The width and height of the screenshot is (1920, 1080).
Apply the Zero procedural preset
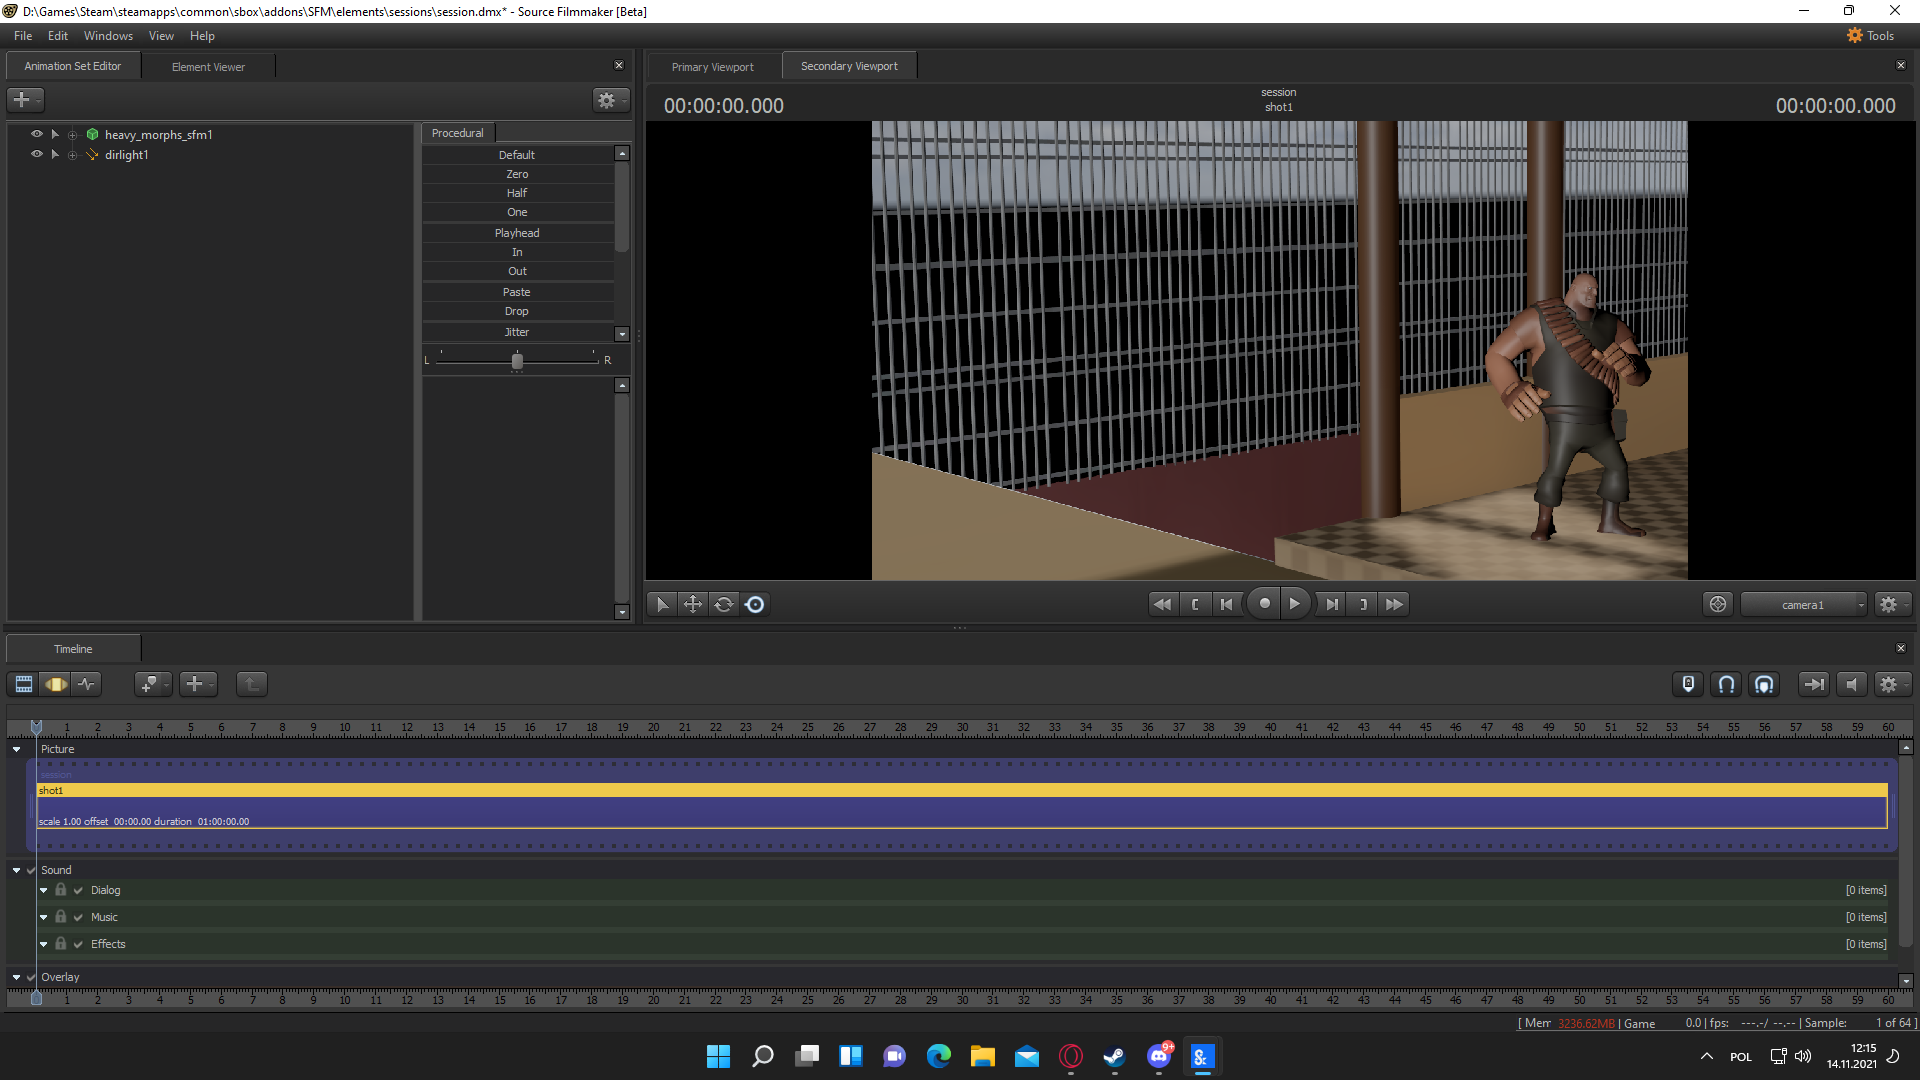point(517,173)
